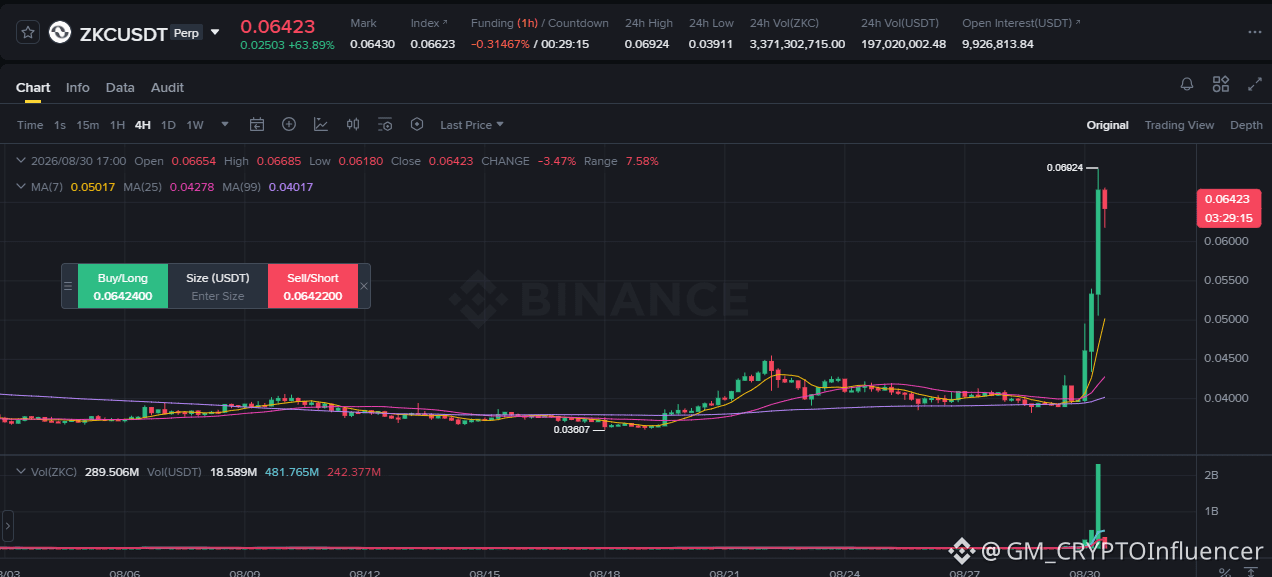This screenshot has width=1272, height=577.
Task: Click the current price label 0.06423
Action: tap(1227, 199)
